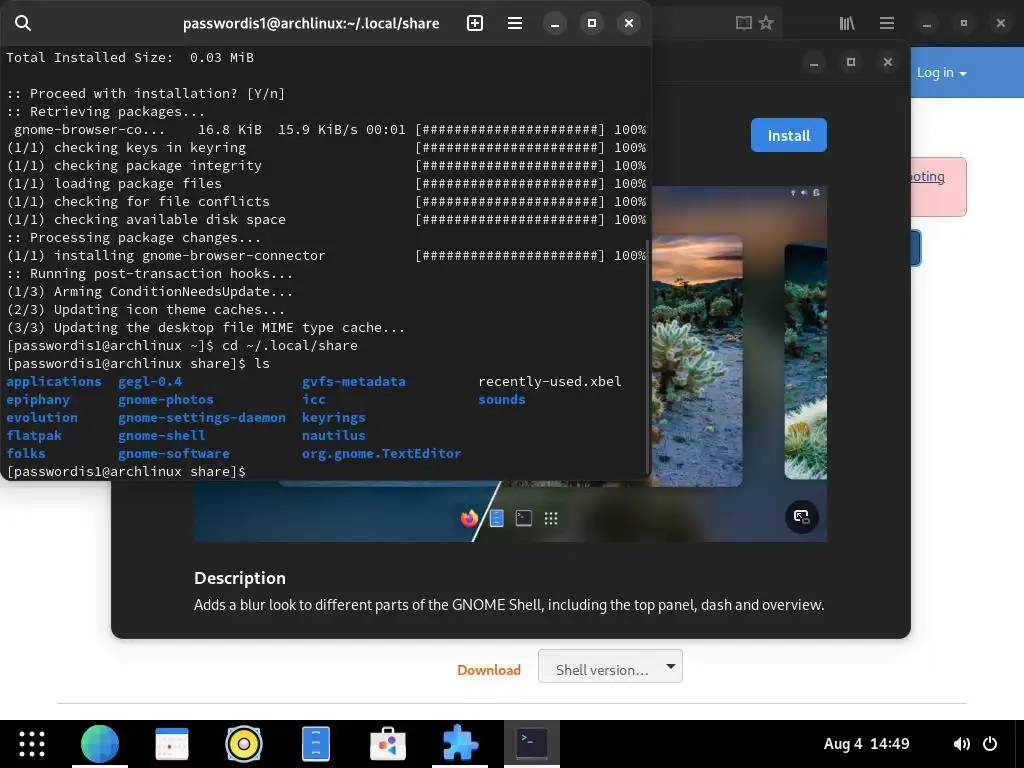1024x768 pixels.
Task: Open the browser library icon
Action: pyautogui.click(x=846, y=24)
